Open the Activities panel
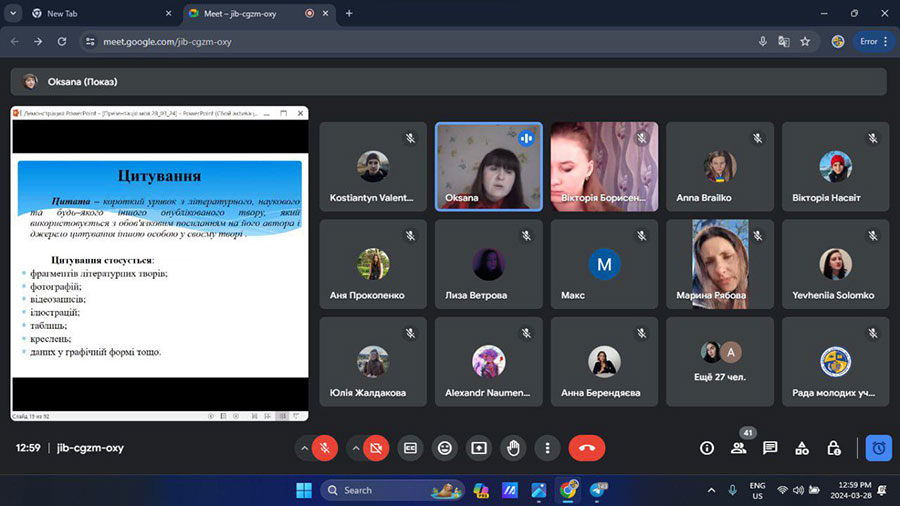This screenshot has width=900, height=506. tap(802, 448)
